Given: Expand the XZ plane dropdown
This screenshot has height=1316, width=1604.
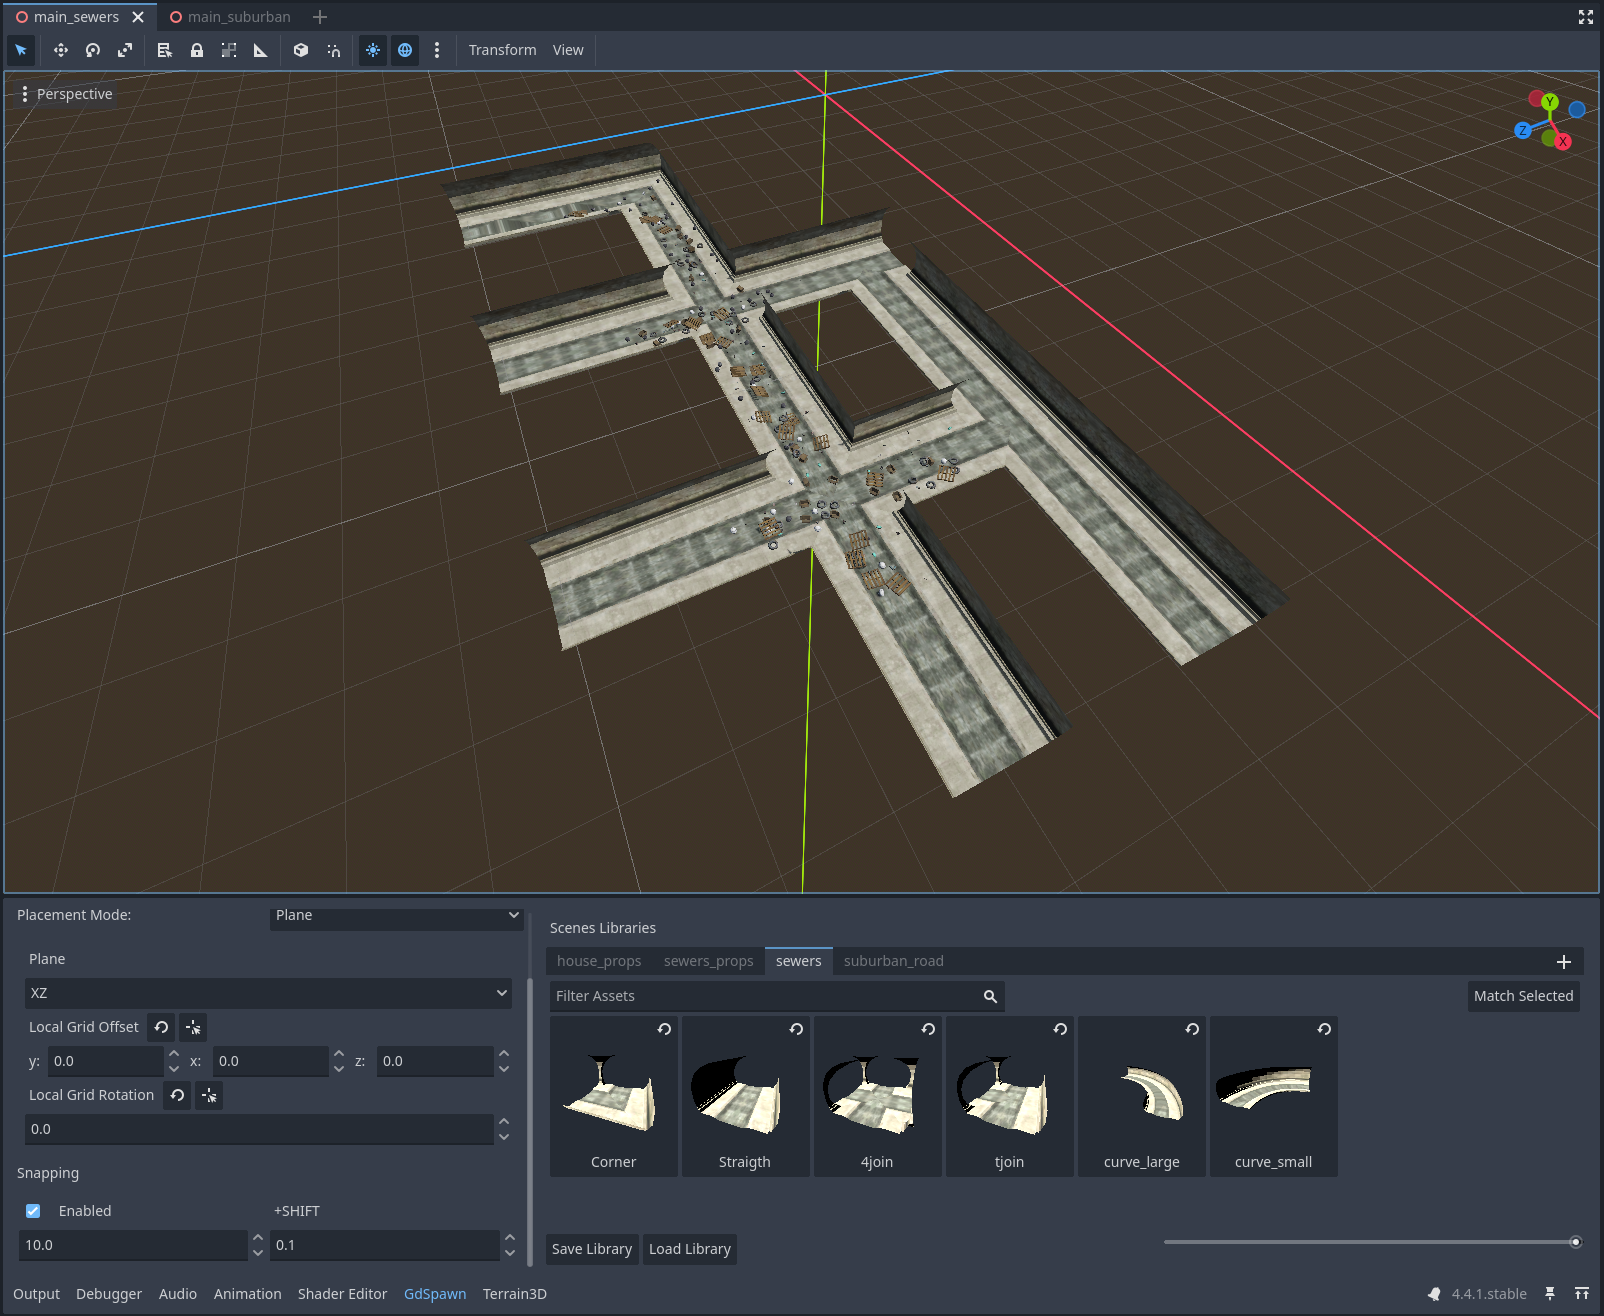Looking at the screenshot, I should (268, 993).
